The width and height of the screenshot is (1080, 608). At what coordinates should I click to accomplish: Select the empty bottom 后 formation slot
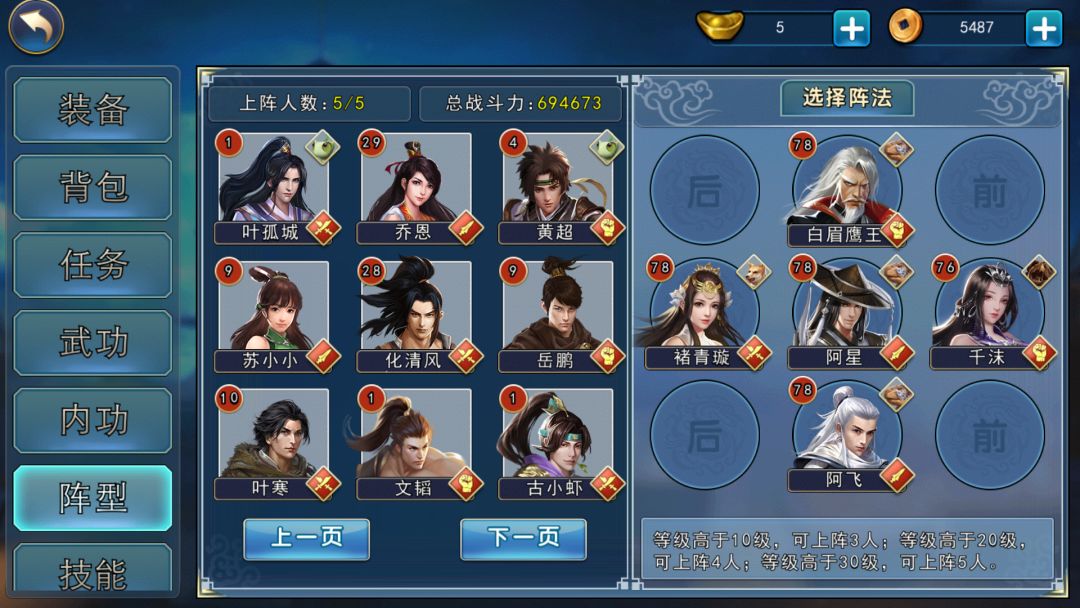coord(705,434)
